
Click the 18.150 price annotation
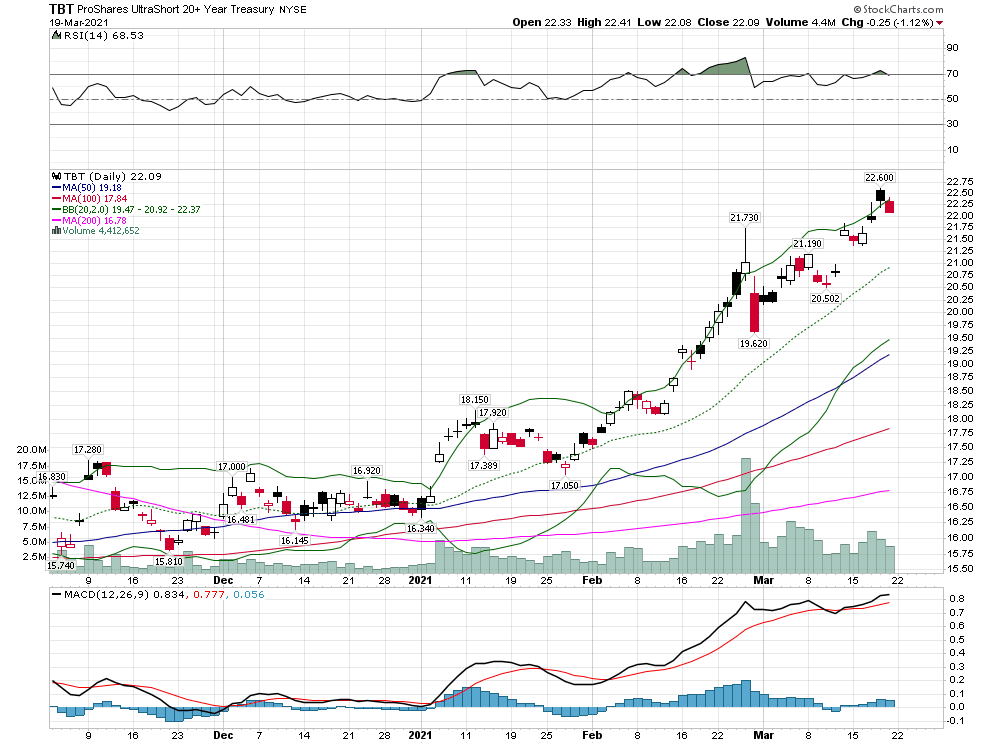474,400
